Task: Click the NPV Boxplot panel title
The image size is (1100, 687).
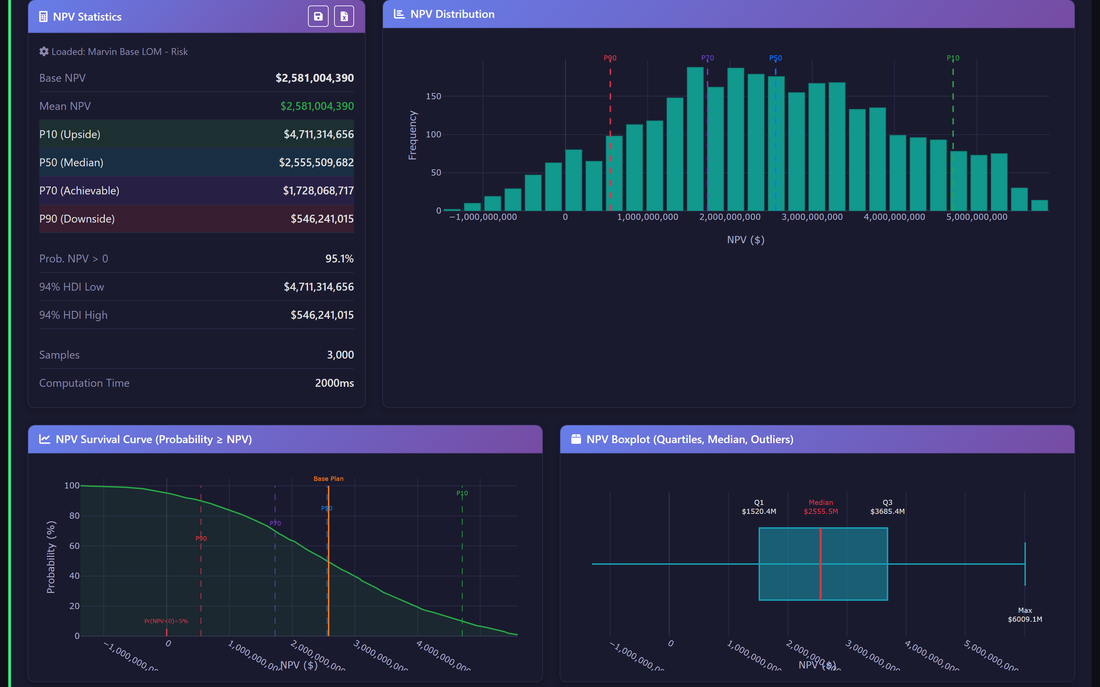Action: pos(690,439)
